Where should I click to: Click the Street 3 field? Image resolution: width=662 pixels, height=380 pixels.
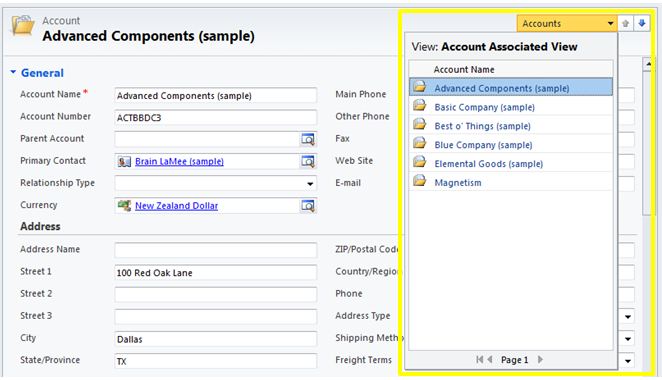[215, 317]
